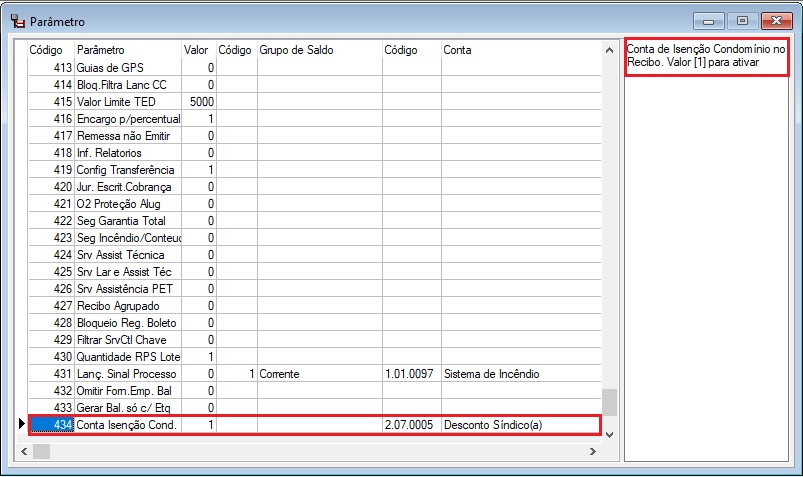
Task: Click the description text 'Conta de Isenção Condomínio no Recibo'
Action: point(706,55)
